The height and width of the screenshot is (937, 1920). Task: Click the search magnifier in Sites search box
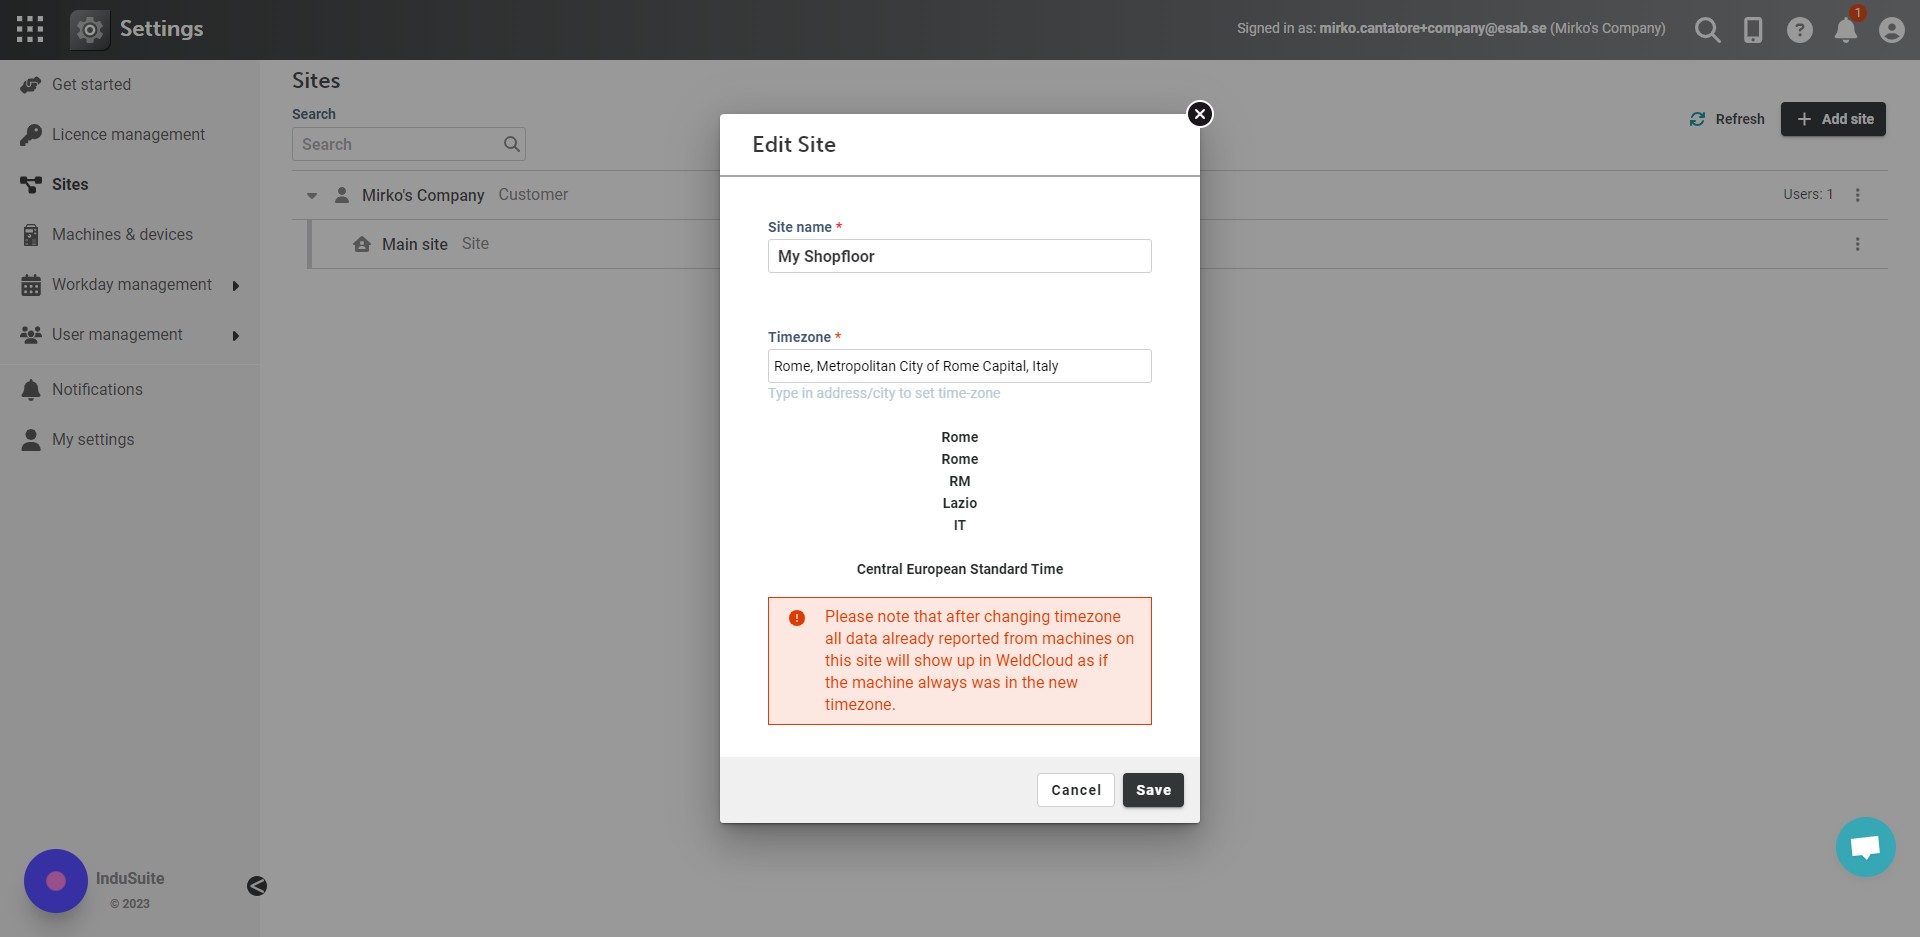[x=512, y=144]
